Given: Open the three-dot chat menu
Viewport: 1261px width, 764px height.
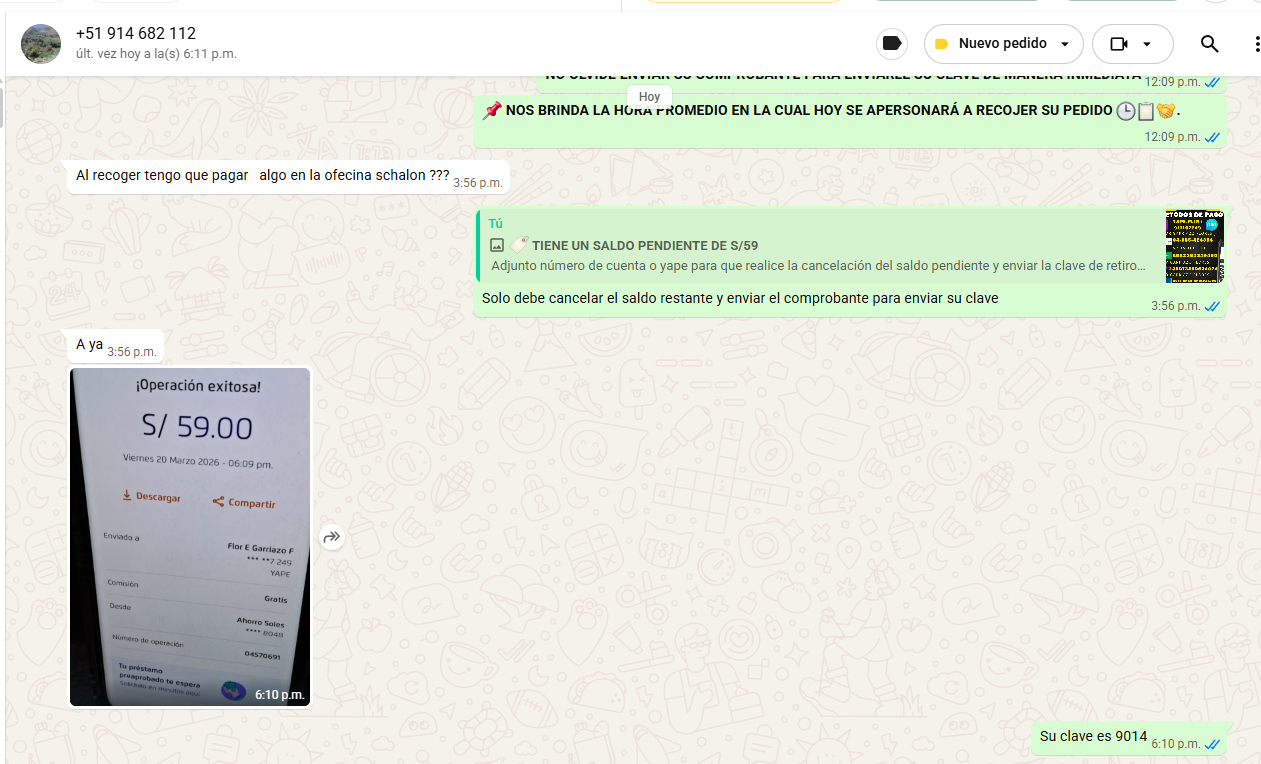Looking at the screenshot, I should pyautogui.click(x=1256, y=44).
